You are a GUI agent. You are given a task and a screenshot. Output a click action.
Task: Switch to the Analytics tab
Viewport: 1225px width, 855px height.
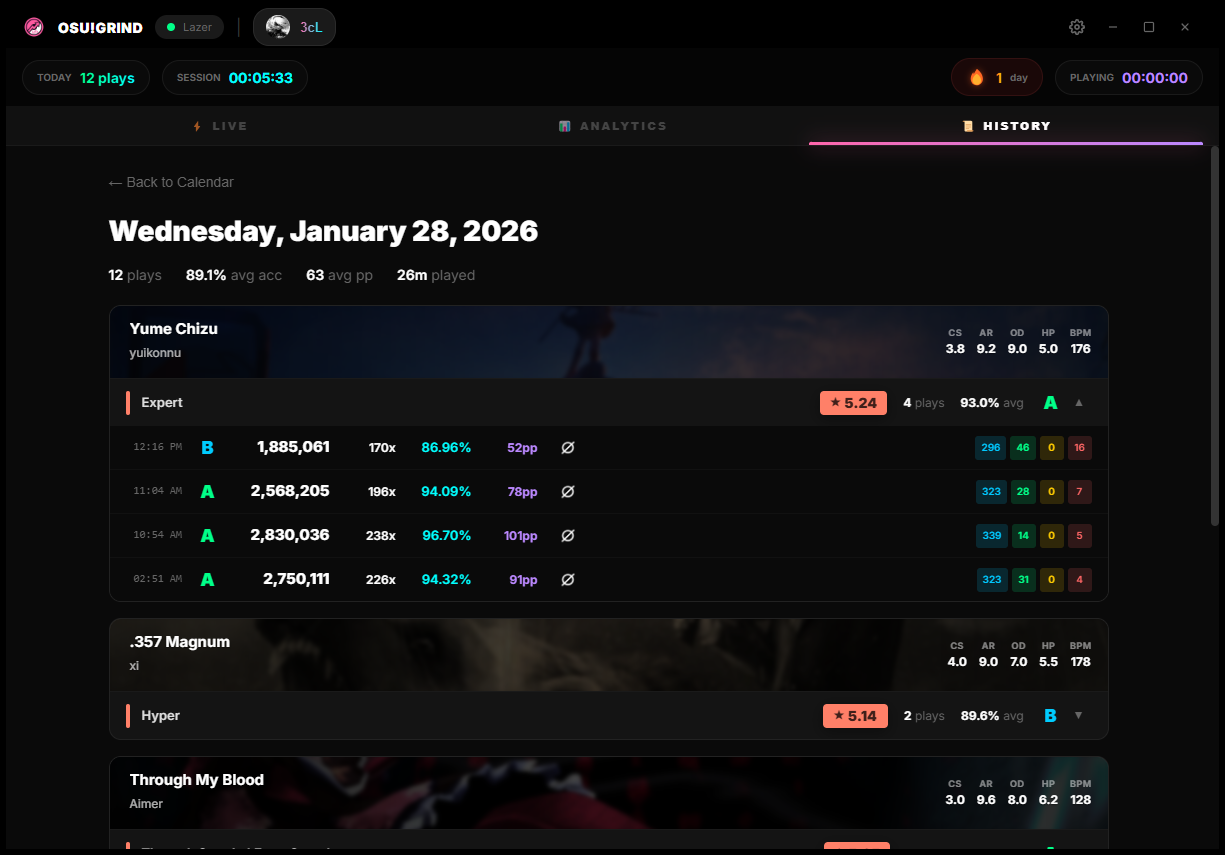coord(612,126)
